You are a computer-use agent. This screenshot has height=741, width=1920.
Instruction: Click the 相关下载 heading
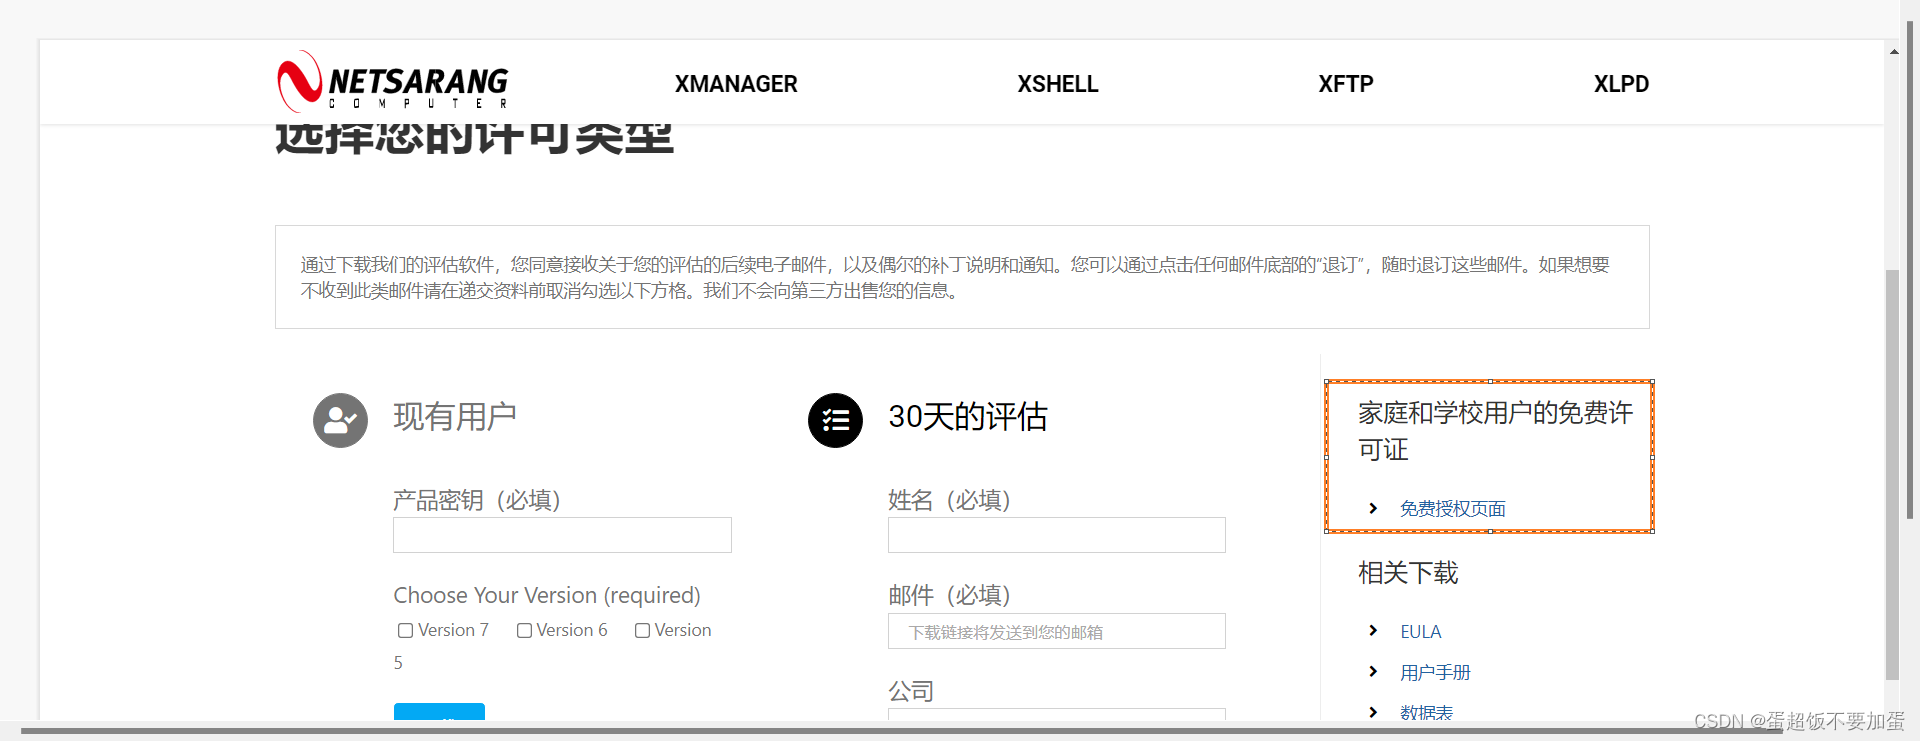[1408, 573]
